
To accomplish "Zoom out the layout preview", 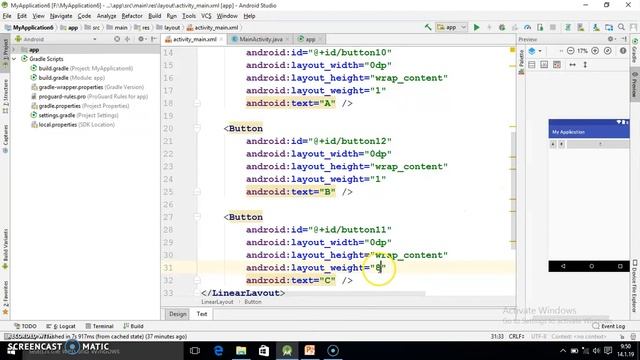I will click(571, 51).
